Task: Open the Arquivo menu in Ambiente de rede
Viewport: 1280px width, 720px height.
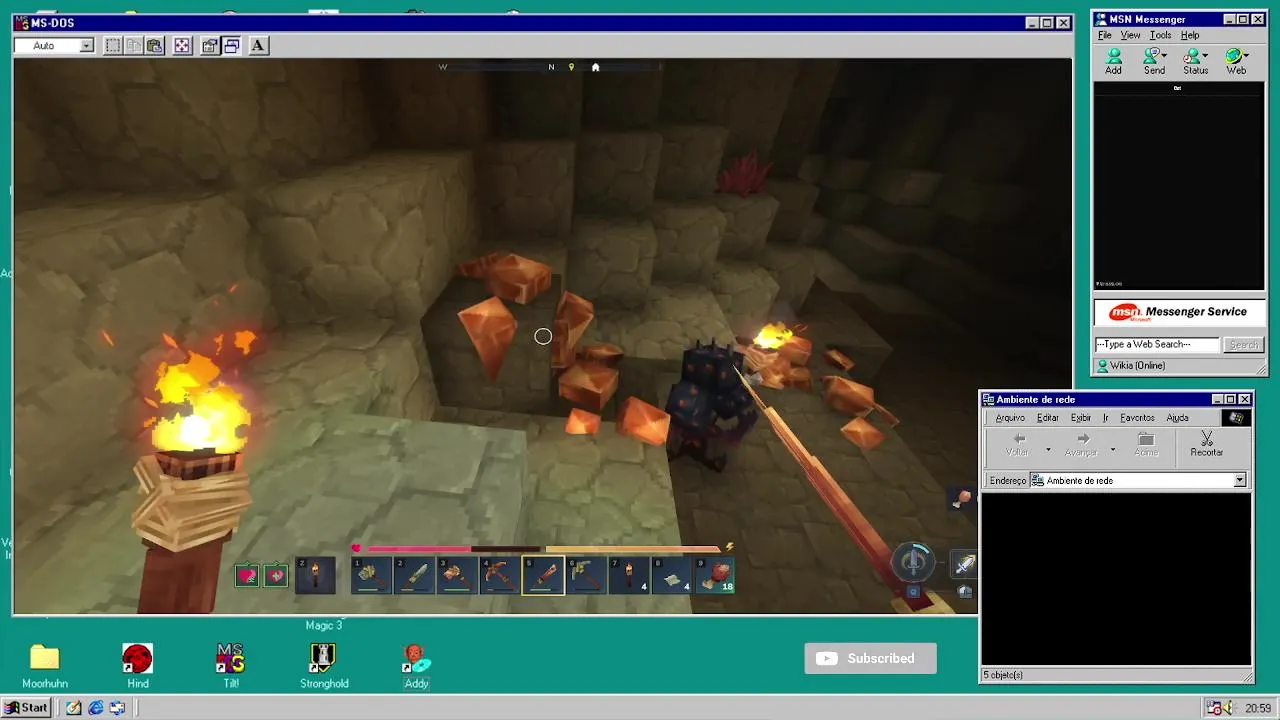Action: click(x=1010, y=418)
